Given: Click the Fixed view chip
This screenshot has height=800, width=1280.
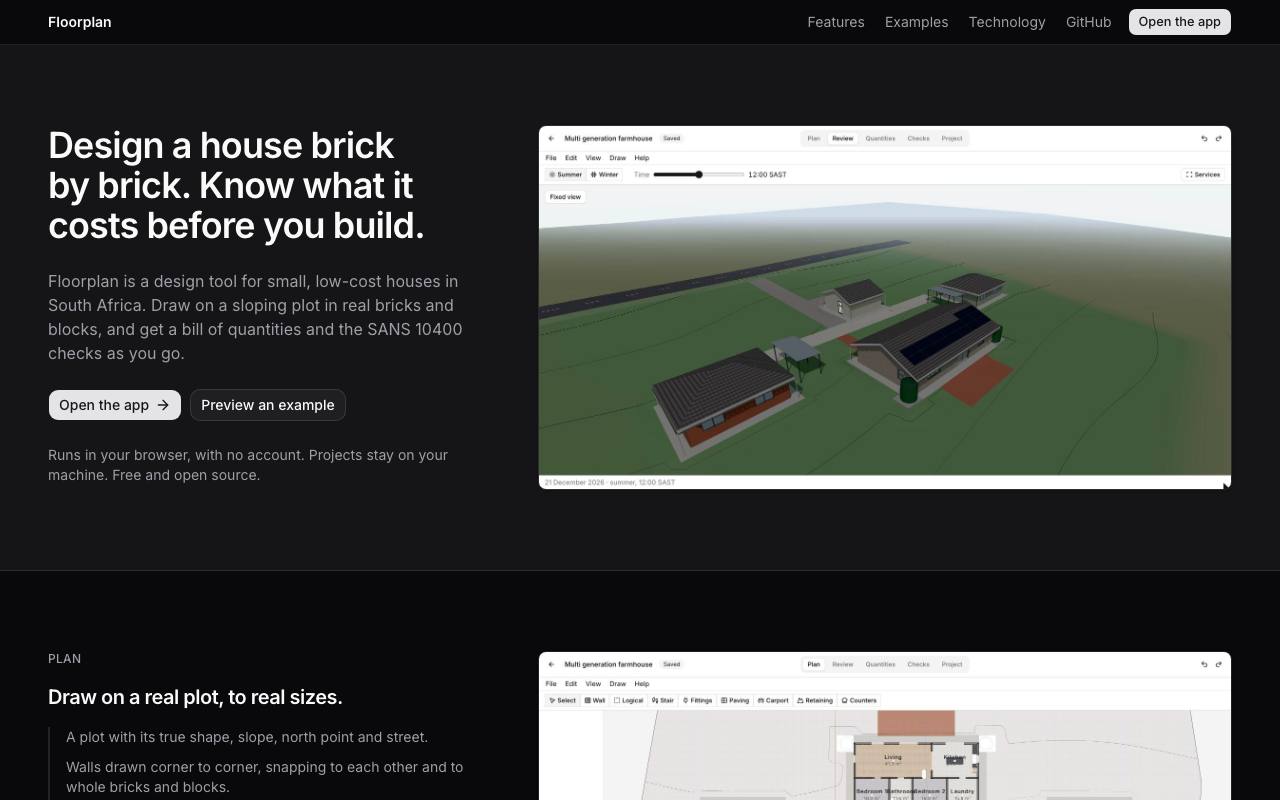Looking at the screenshot, I should tap(565, 197).
